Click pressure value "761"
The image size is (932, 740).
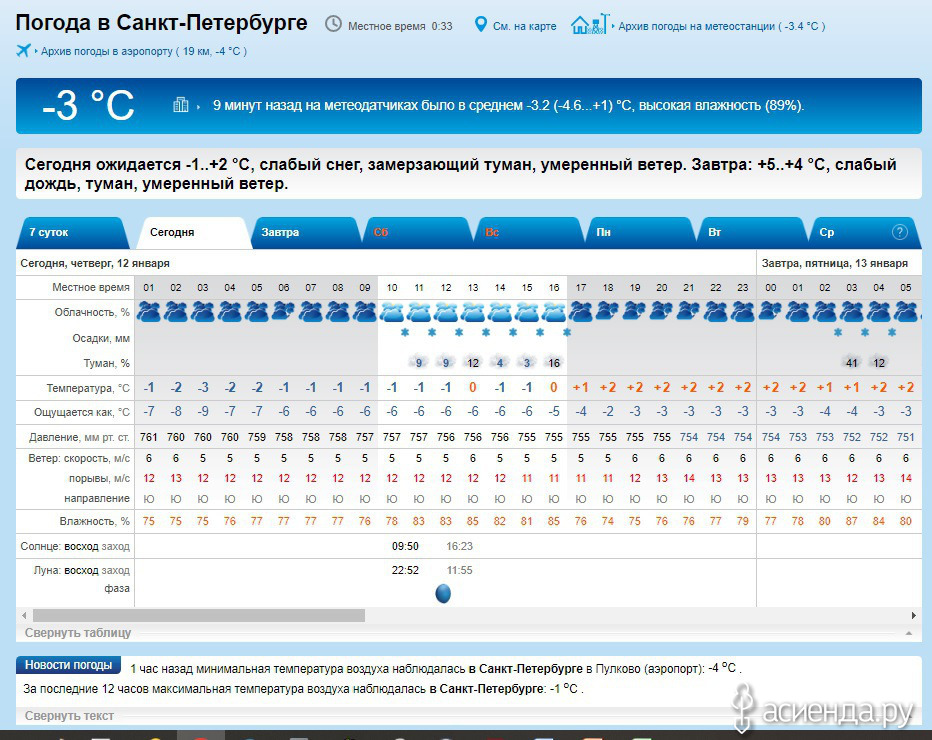[x=149, y=437]
